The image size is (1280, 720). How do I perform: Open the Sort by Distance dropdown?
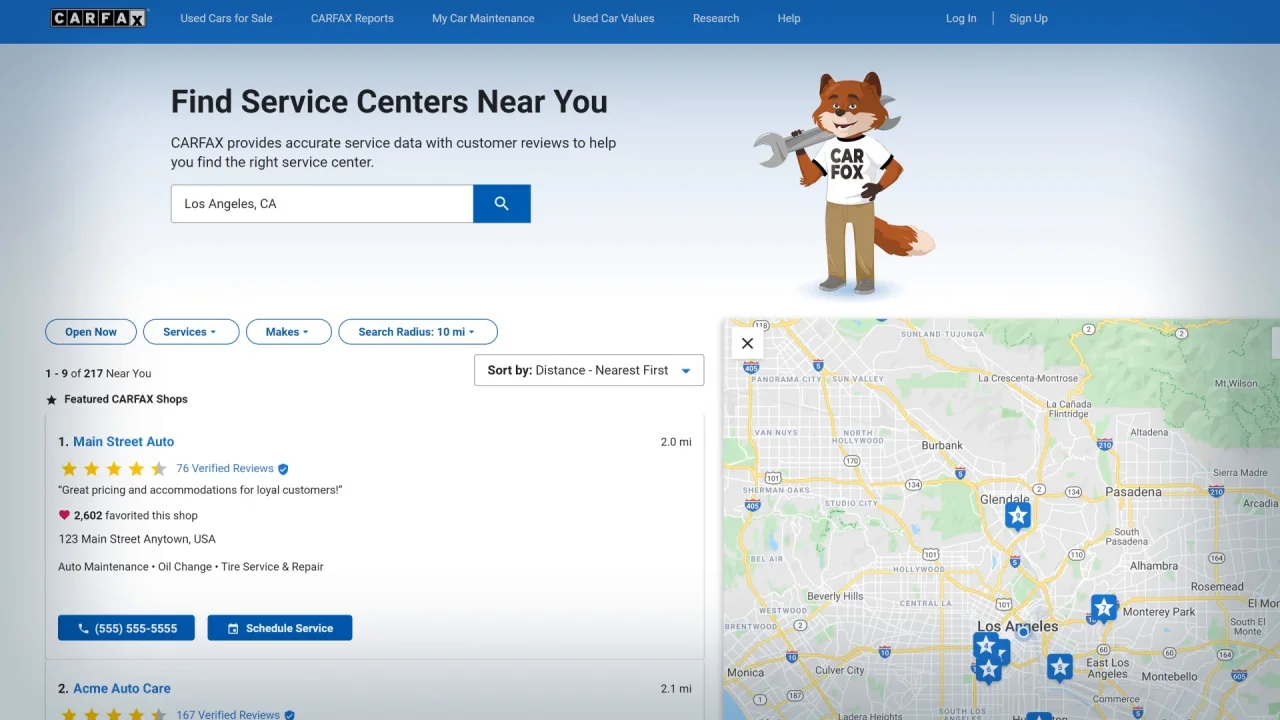tap(589, 370)
